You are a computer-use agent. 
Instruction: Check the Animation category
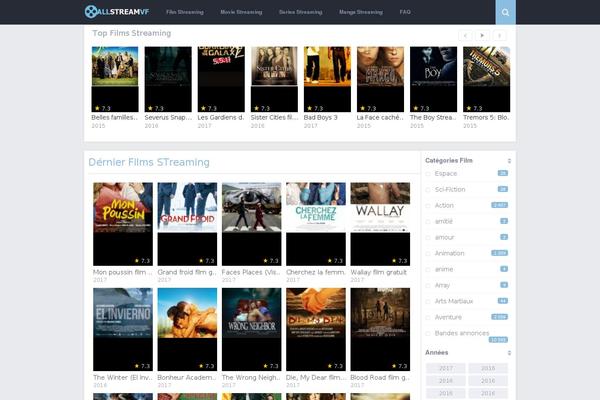[x=428, y=254]
